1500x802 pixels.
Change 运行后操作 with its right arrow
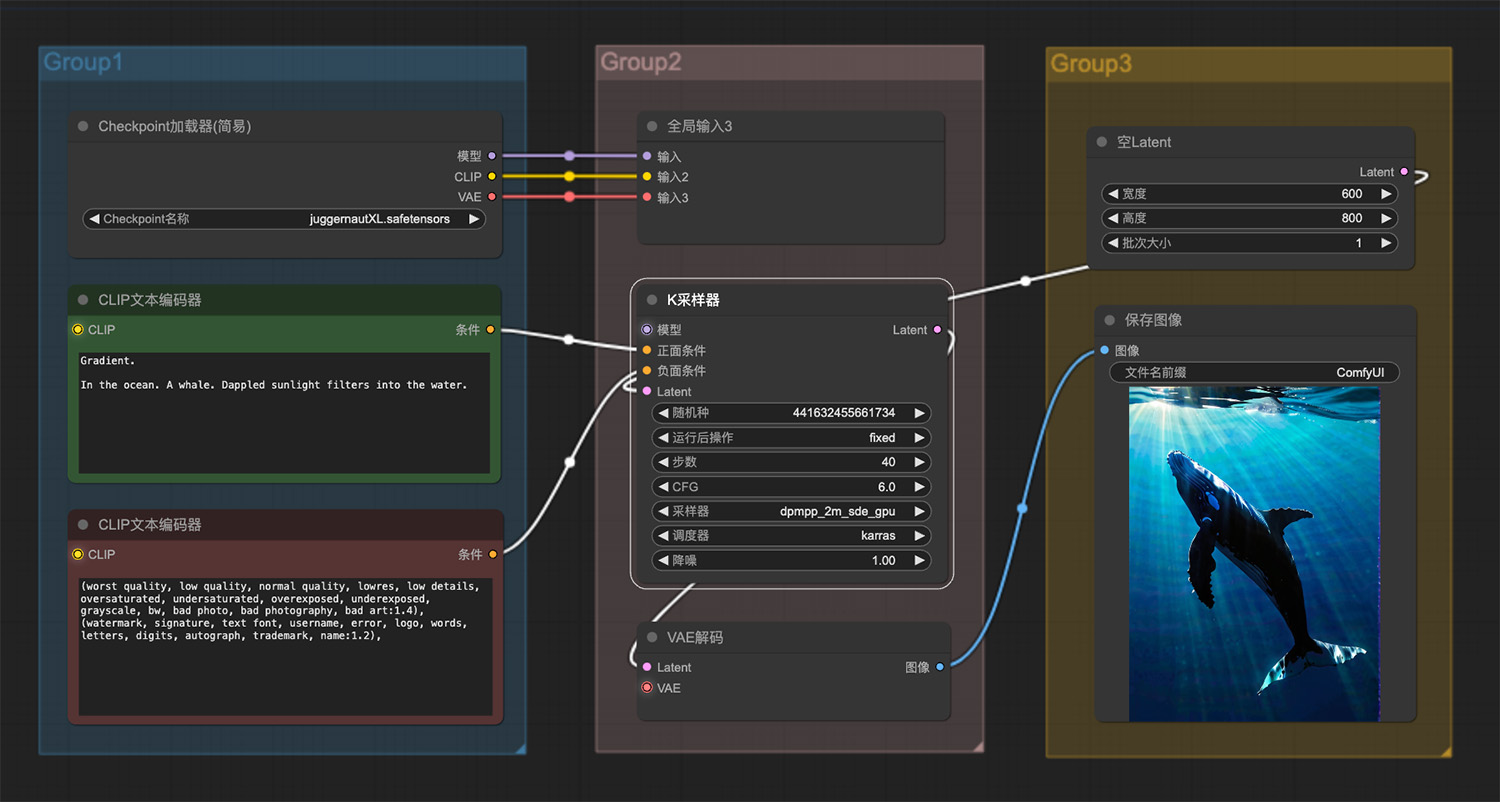(919, 437)
